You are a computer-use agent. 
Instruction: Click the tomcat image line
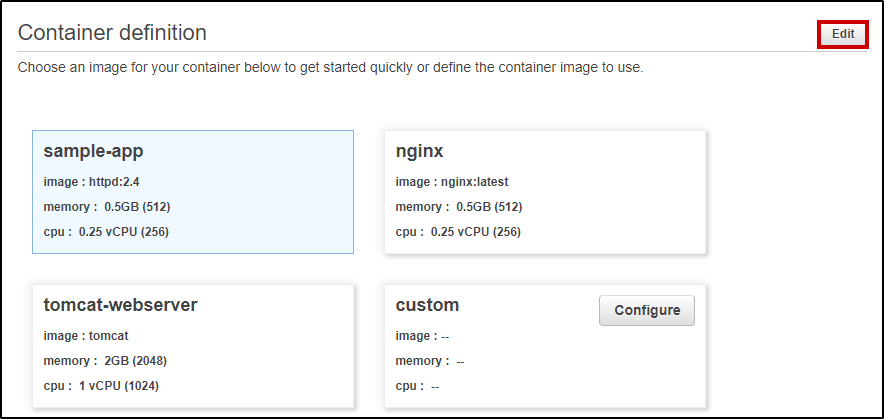tap(86, 336)
